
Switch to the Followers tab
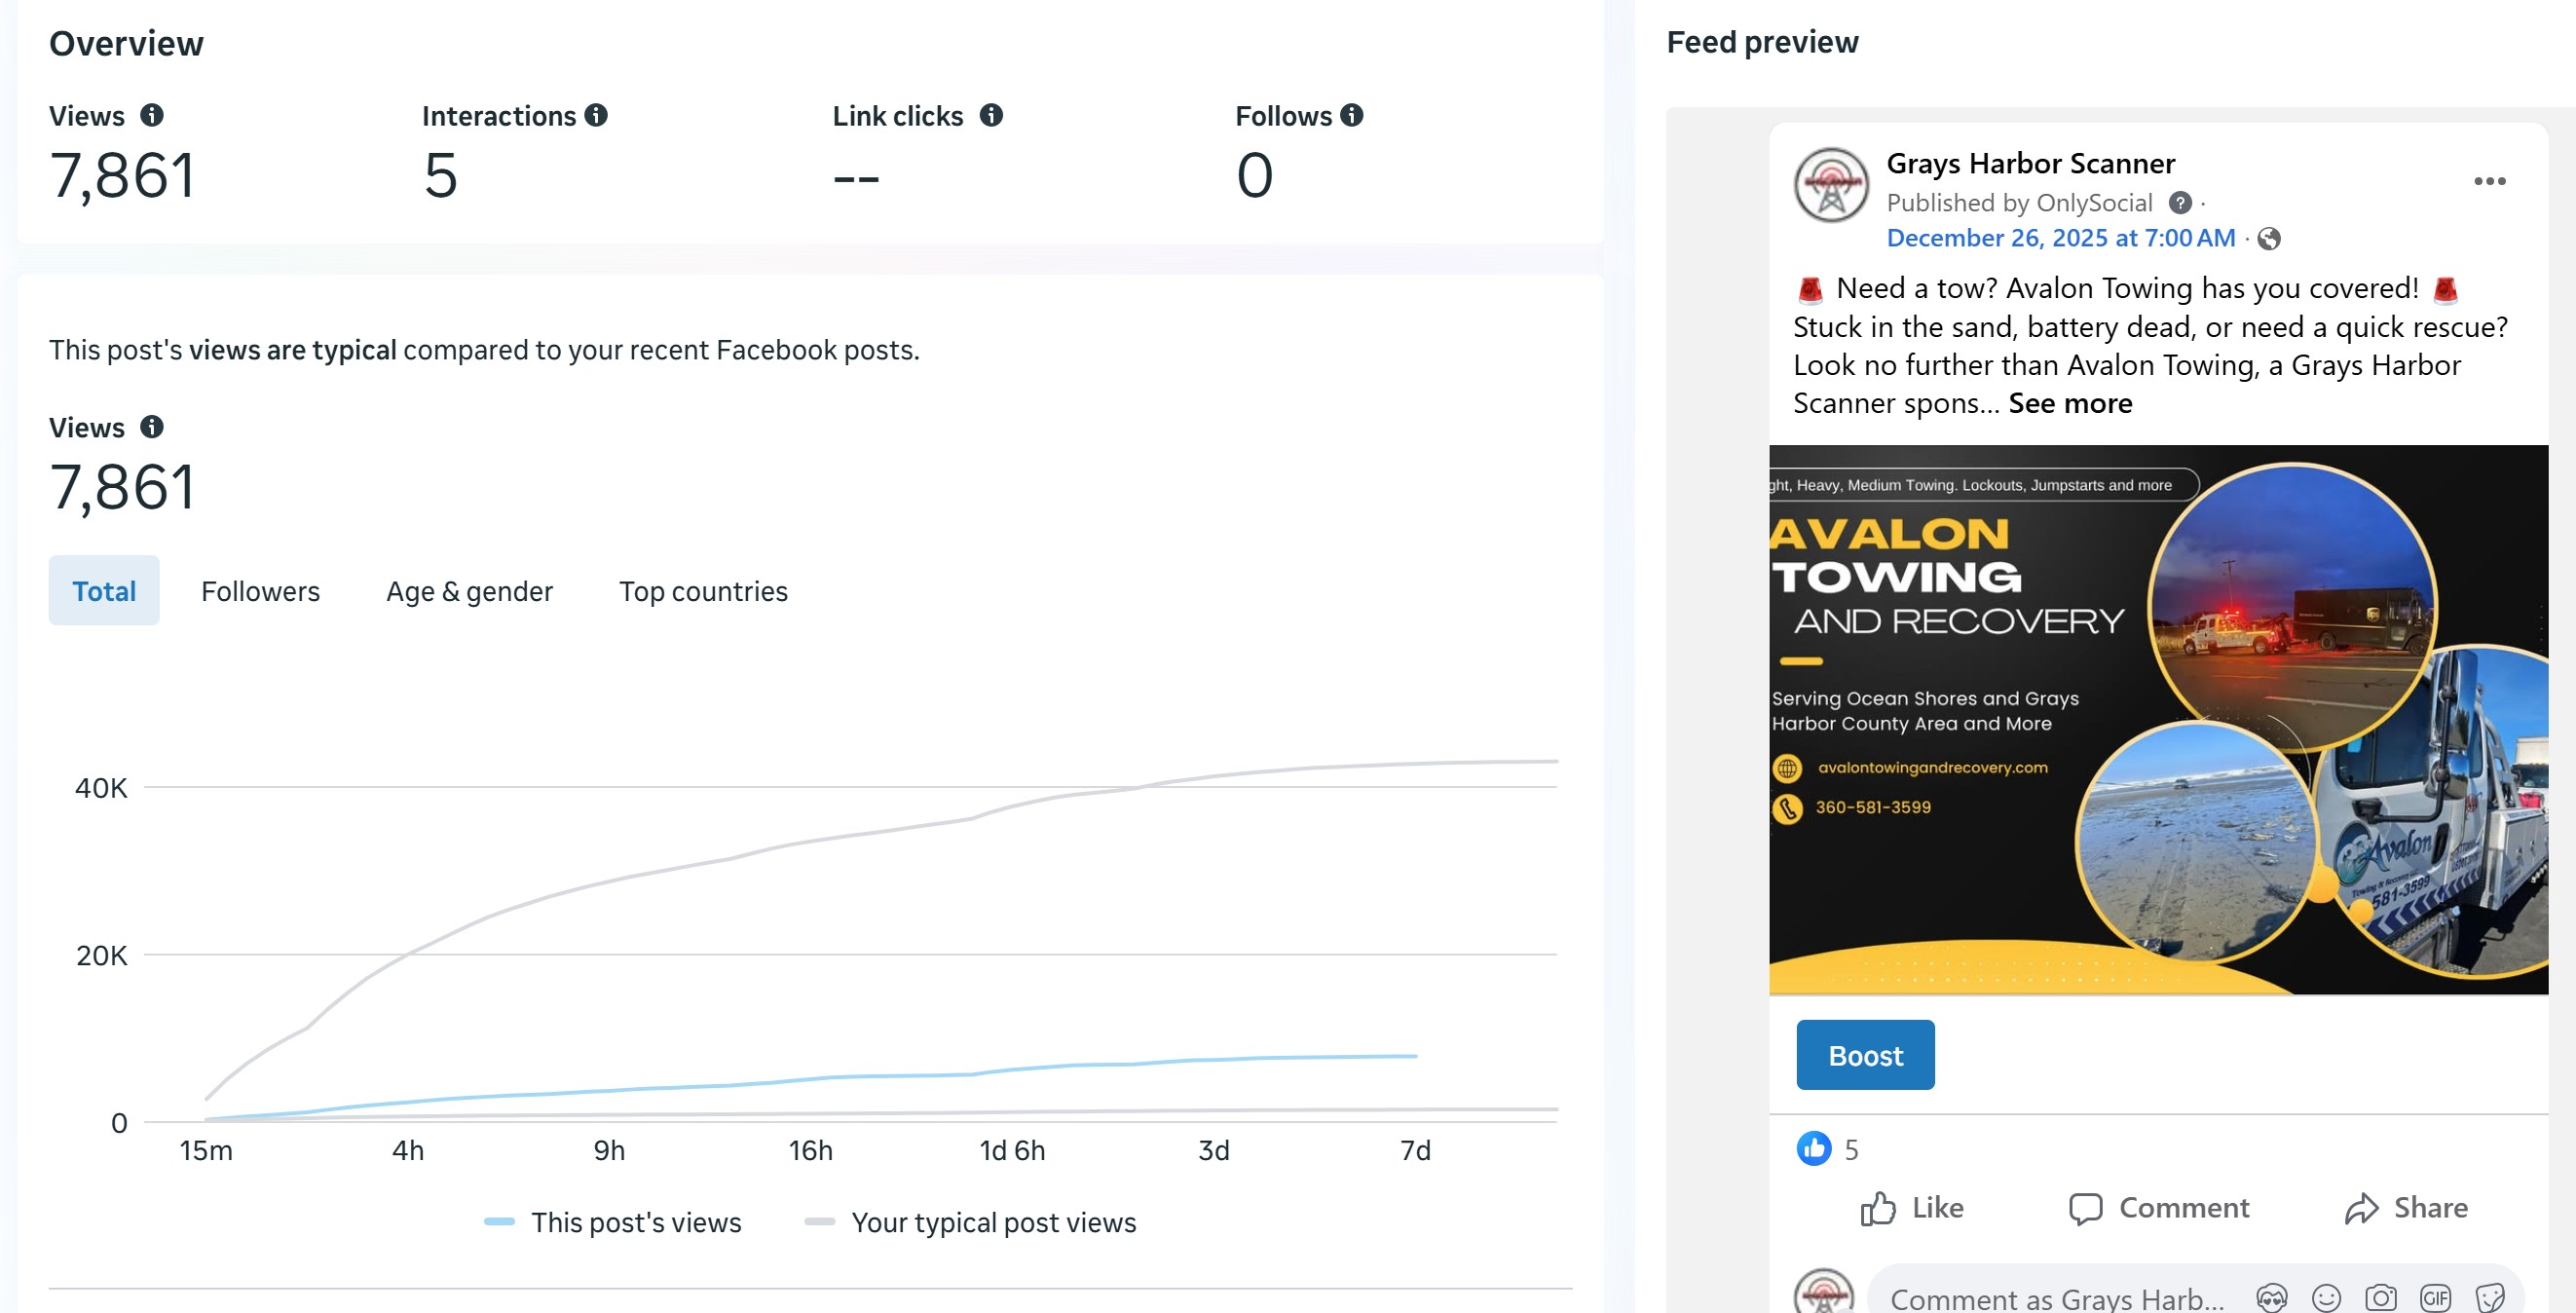point(260,591)
